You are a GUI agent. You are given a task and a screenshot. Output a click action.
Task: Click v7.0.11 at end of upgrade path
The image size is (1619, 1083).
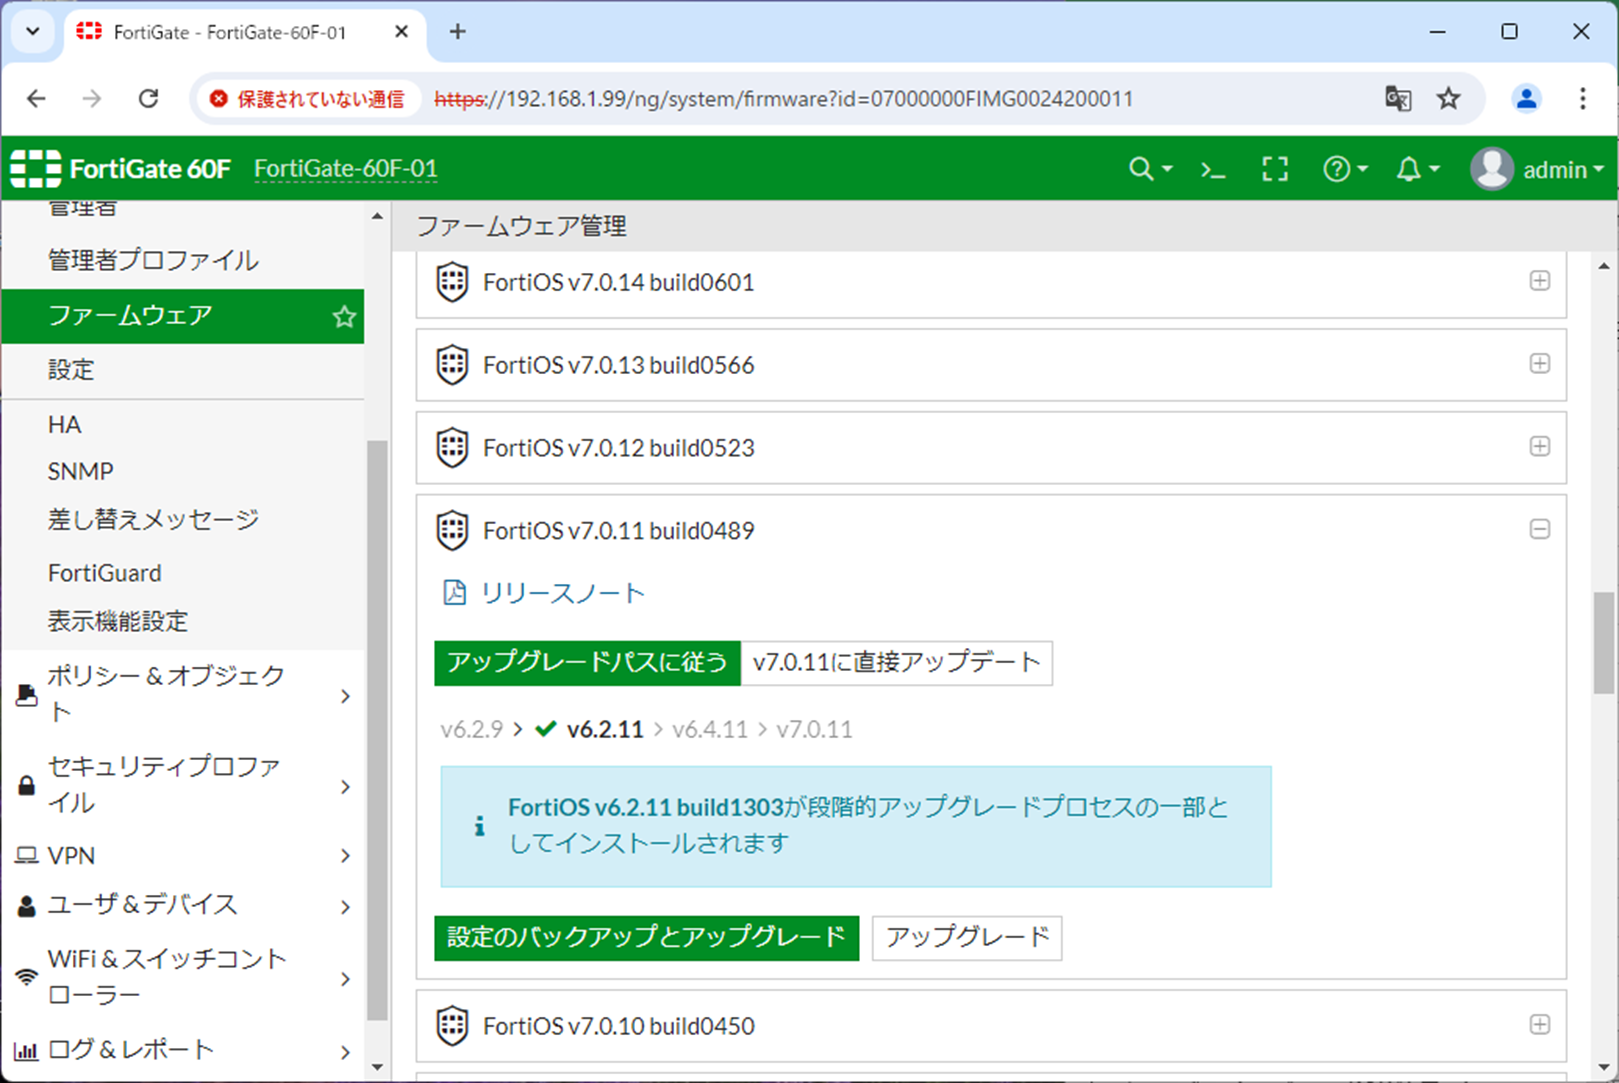click(x=815, y=730)
